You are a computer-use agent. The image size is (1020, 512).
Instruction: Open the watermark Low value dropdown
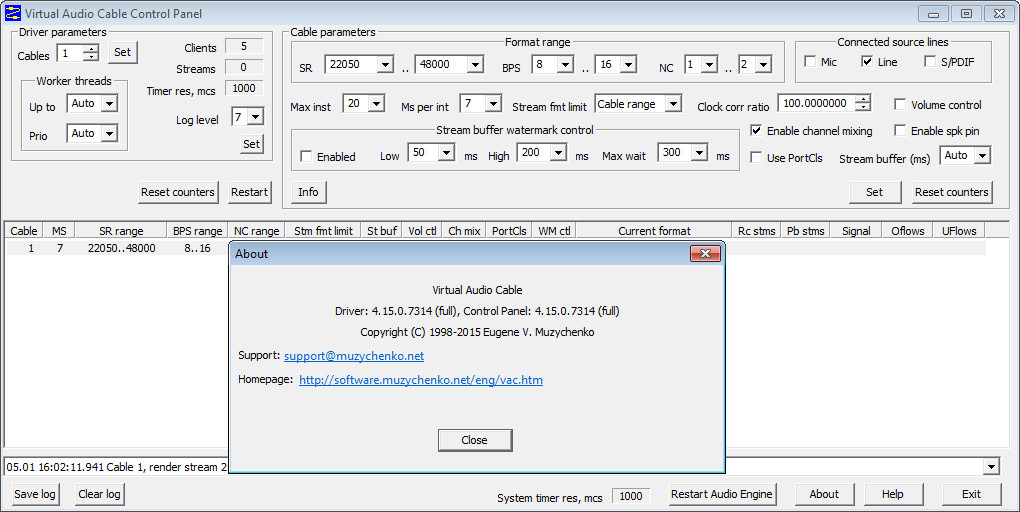[446, 153]
